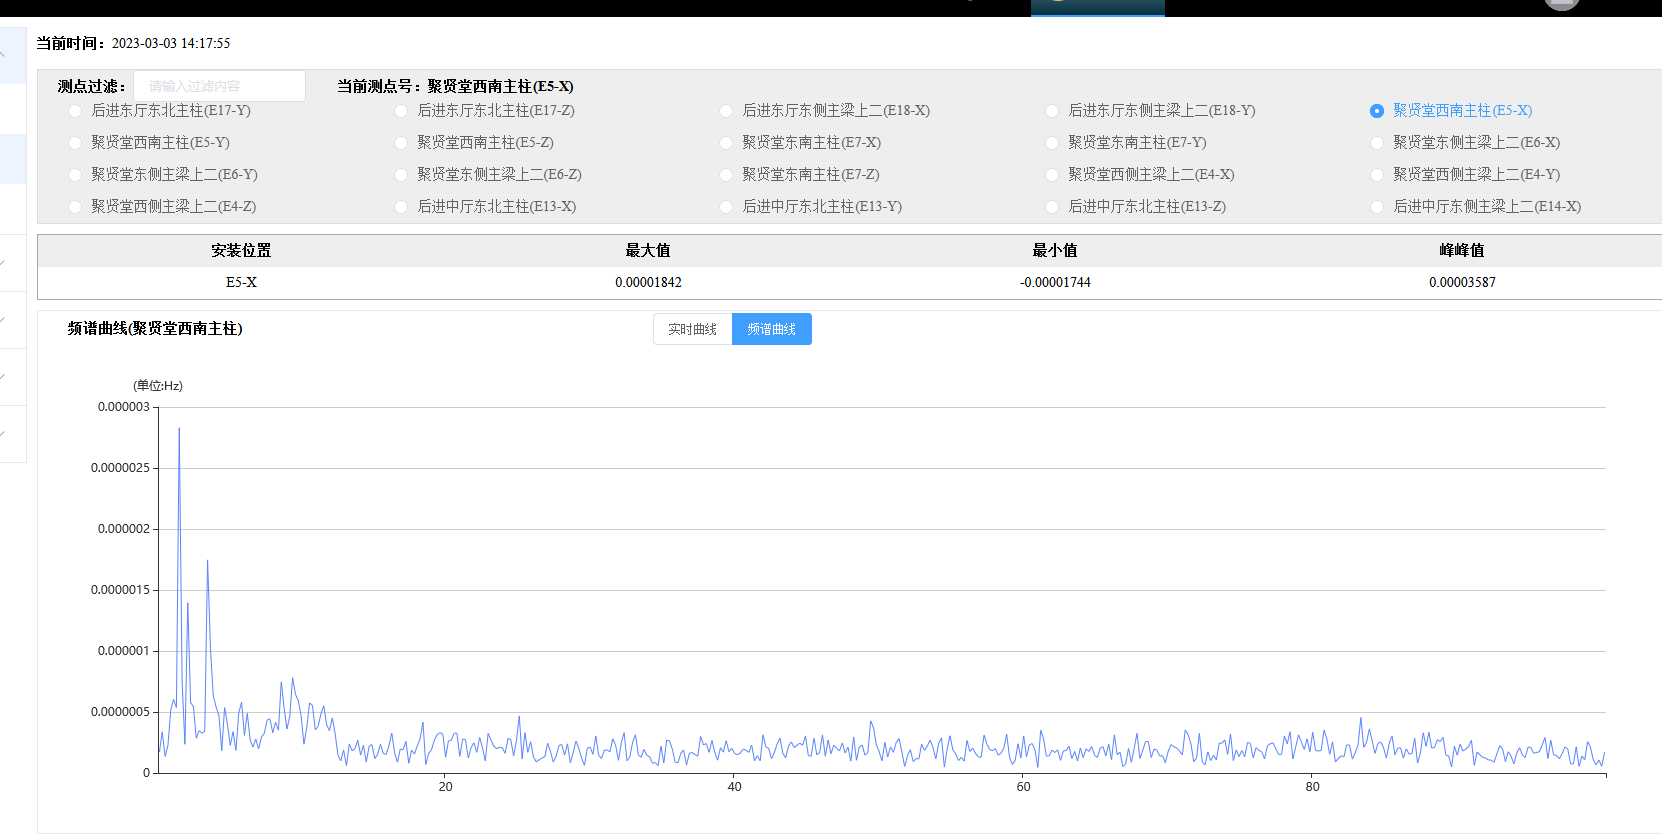Select 后进东厅东侧主梁上二(E18-X) radio option
This screenshot has width=1662, height=839.
pyautogui.click(x=726, y=111)
